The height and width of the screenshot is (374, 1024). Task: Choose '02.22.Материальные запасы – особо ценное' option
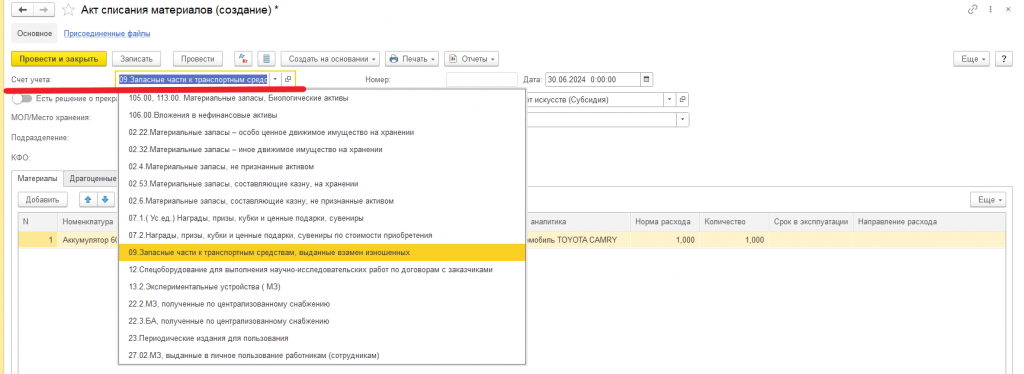tap(322, 132)
